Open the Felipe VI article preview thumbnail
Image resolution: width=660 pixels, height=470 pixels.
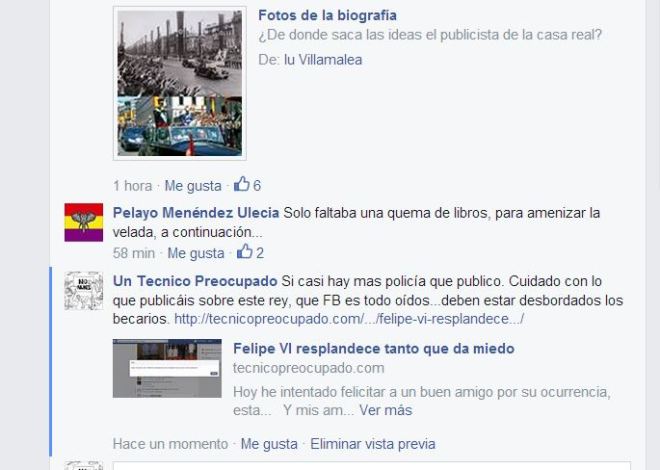(x=167, y=368)
